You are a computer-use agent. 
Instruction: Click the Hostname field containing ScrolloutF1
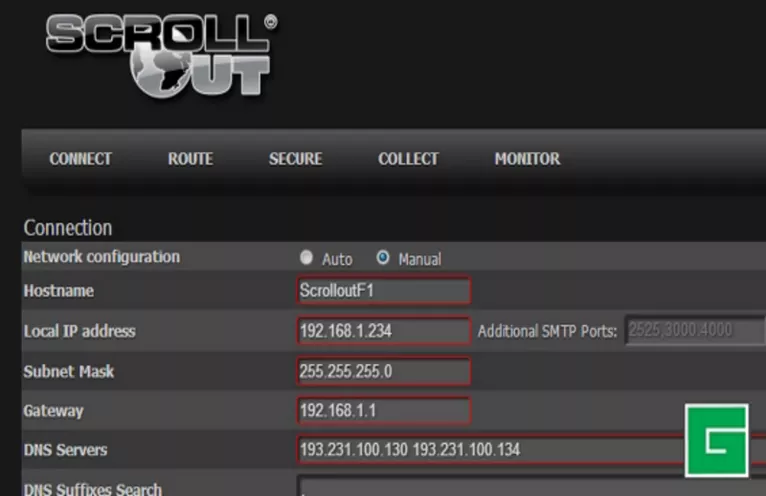click(x=383, y=291)
